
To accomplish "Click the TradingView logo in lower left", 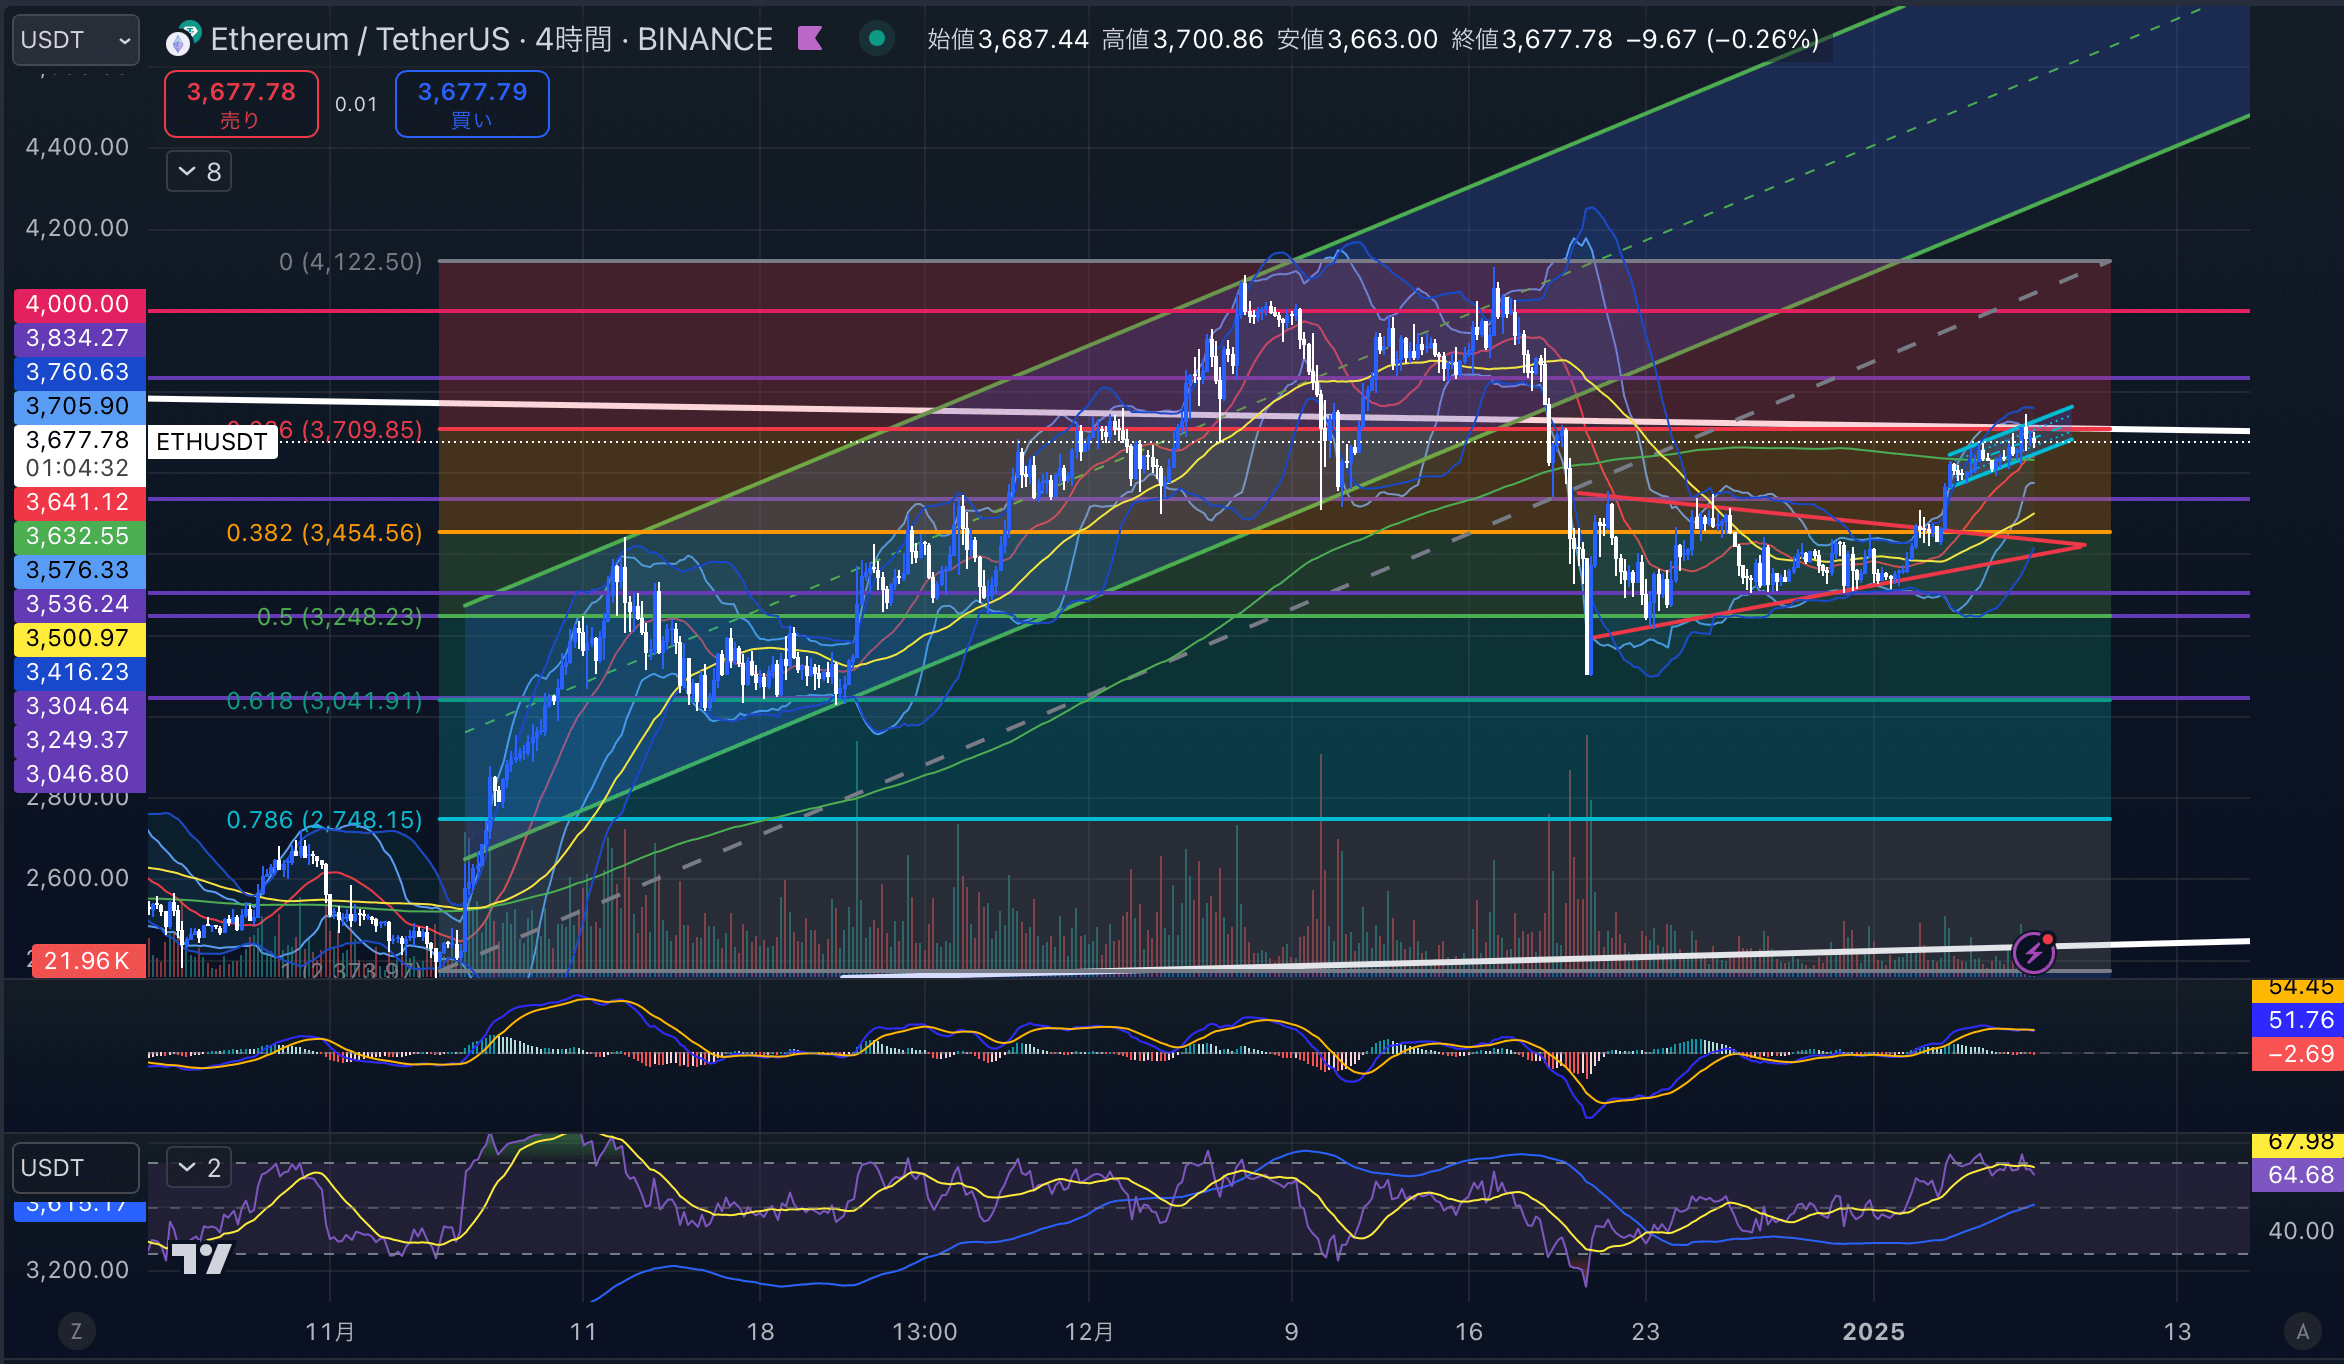I will (x=202, y=1257).
